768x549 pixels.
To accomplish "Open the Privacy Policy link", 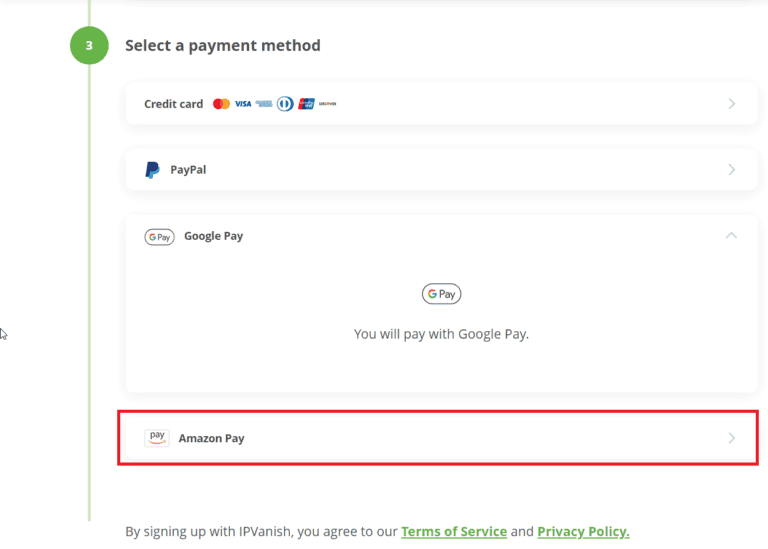I will point(583,531).
